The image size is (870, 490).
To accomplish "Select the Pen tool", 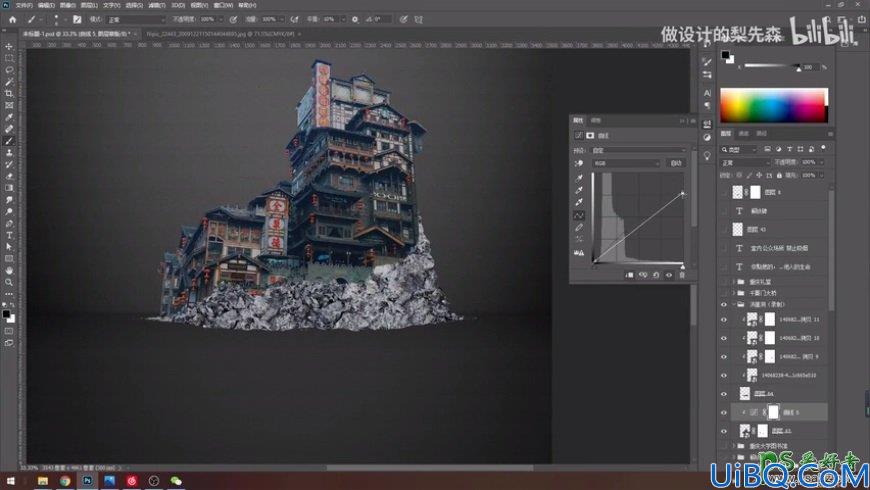I will tap(9, 223).
